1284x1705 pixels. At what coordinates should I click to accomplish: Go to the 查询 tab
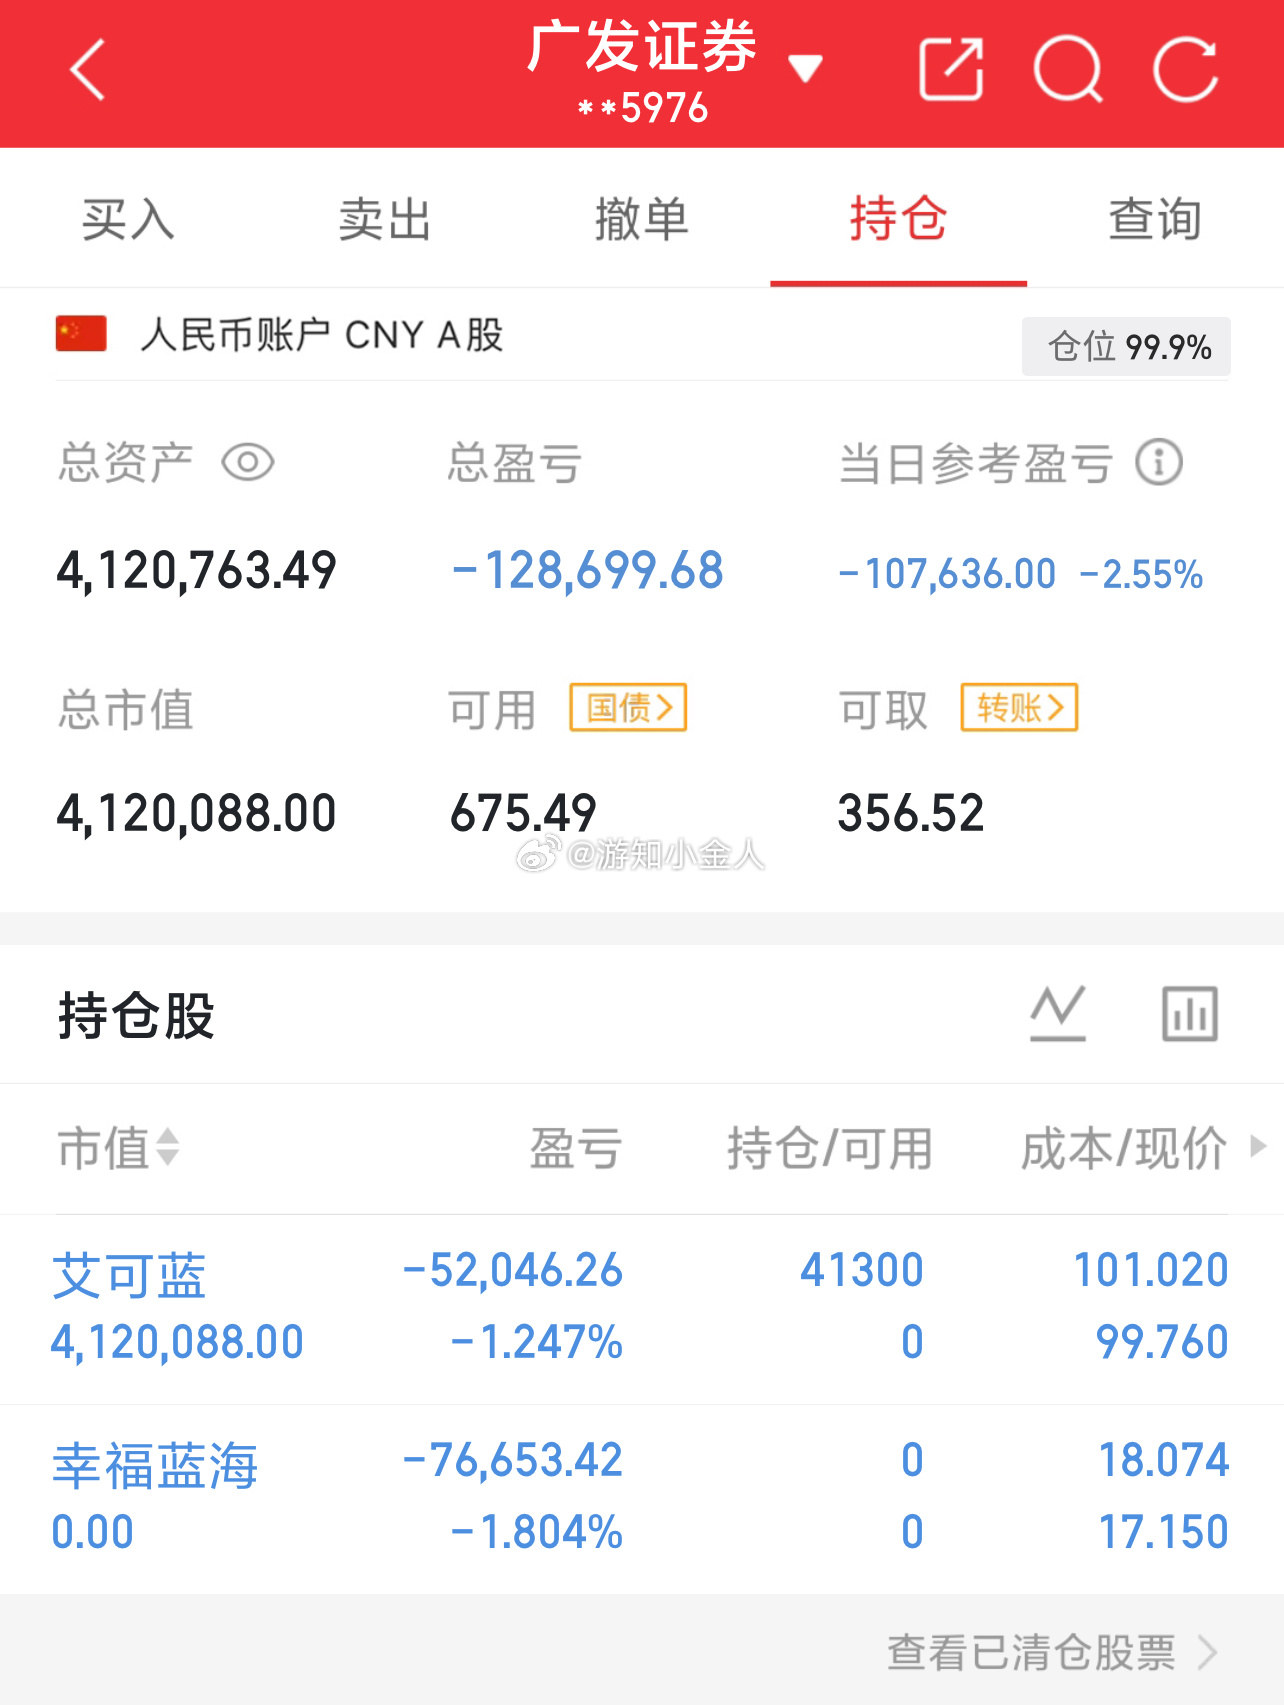[1155, 219]
